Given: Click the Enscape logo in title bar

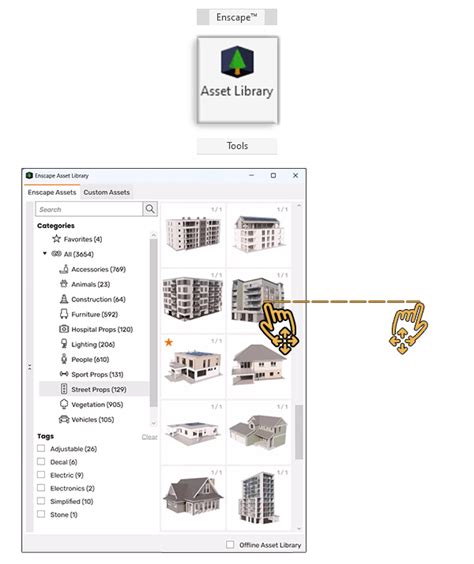Looking at the screenshot, I should click(29, 176).
